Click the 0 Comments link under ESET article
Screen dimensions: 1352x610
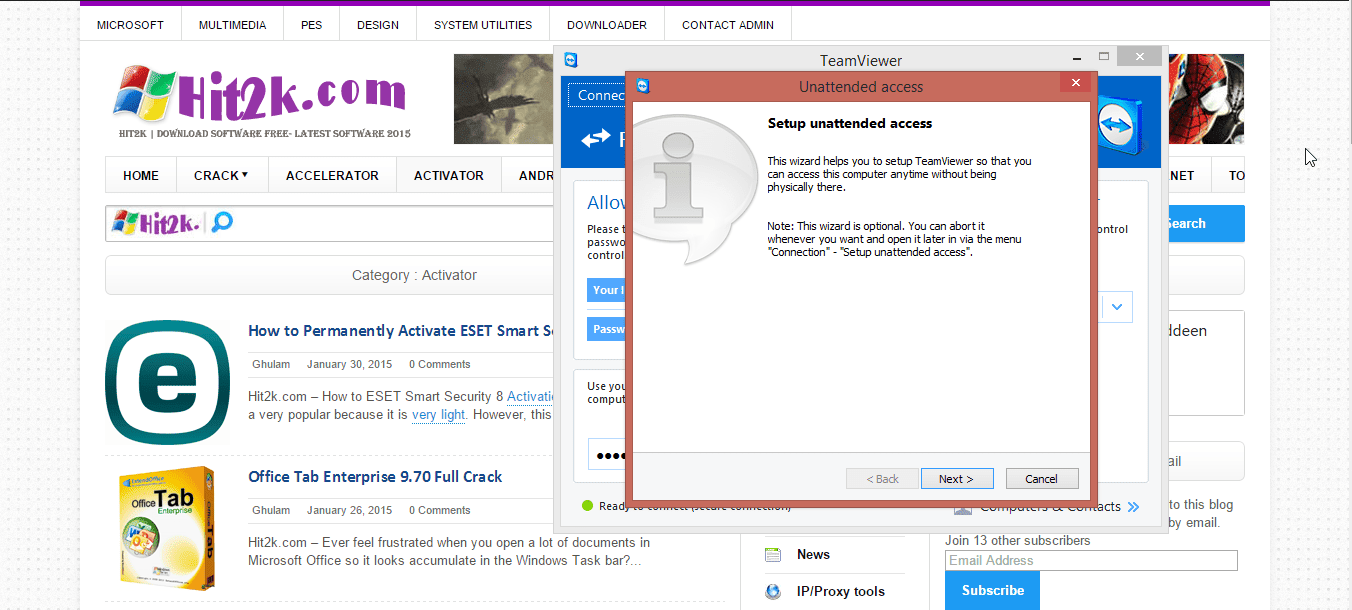439,364
